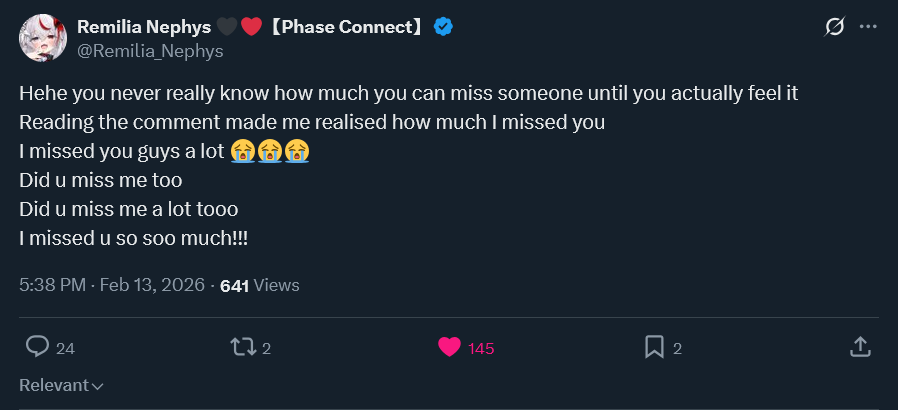
Task: Open the three-dot more options menu
Action: [868, 26]
